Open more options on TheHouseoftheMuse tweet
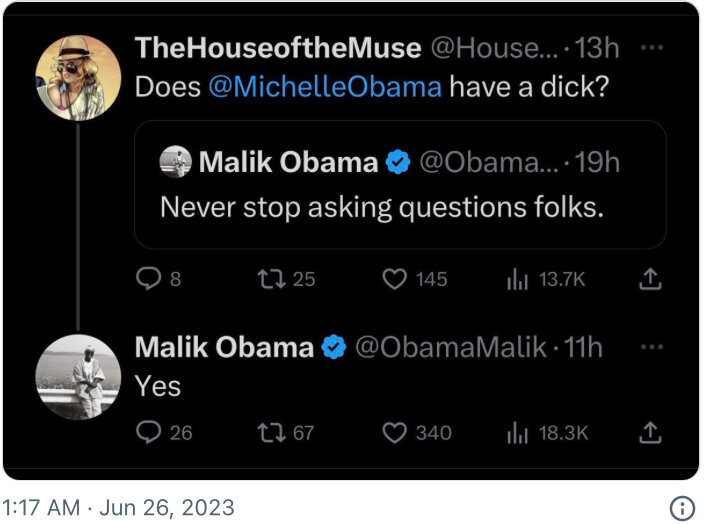 [651, 47]
